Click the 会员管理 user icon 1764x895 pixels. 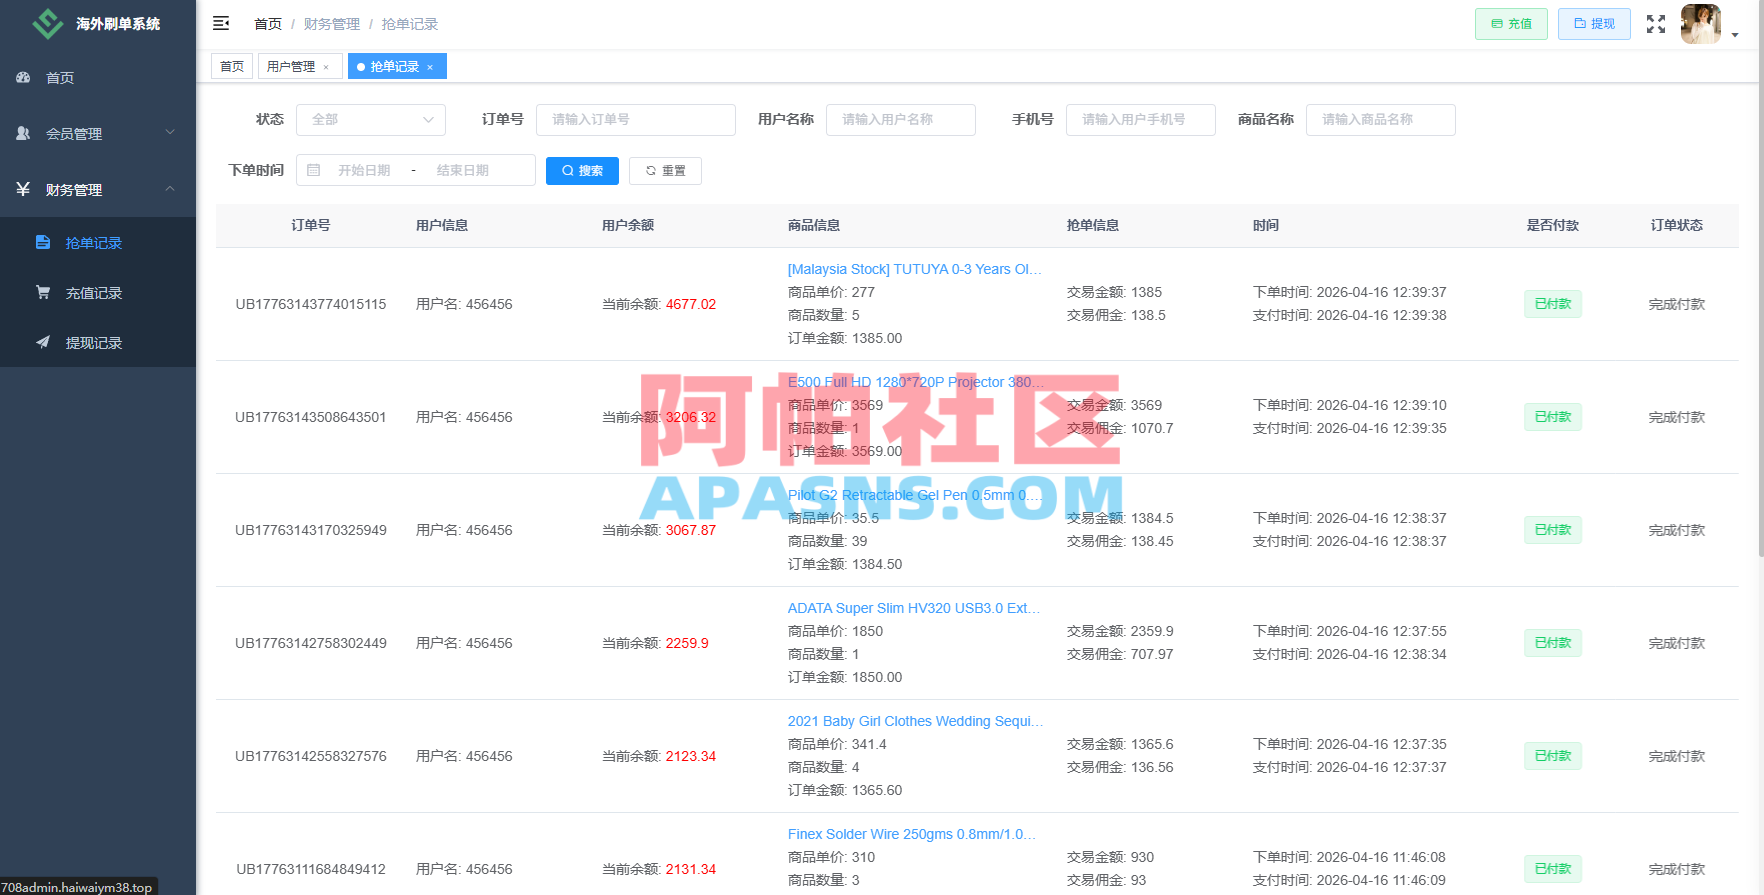[23, 133]
